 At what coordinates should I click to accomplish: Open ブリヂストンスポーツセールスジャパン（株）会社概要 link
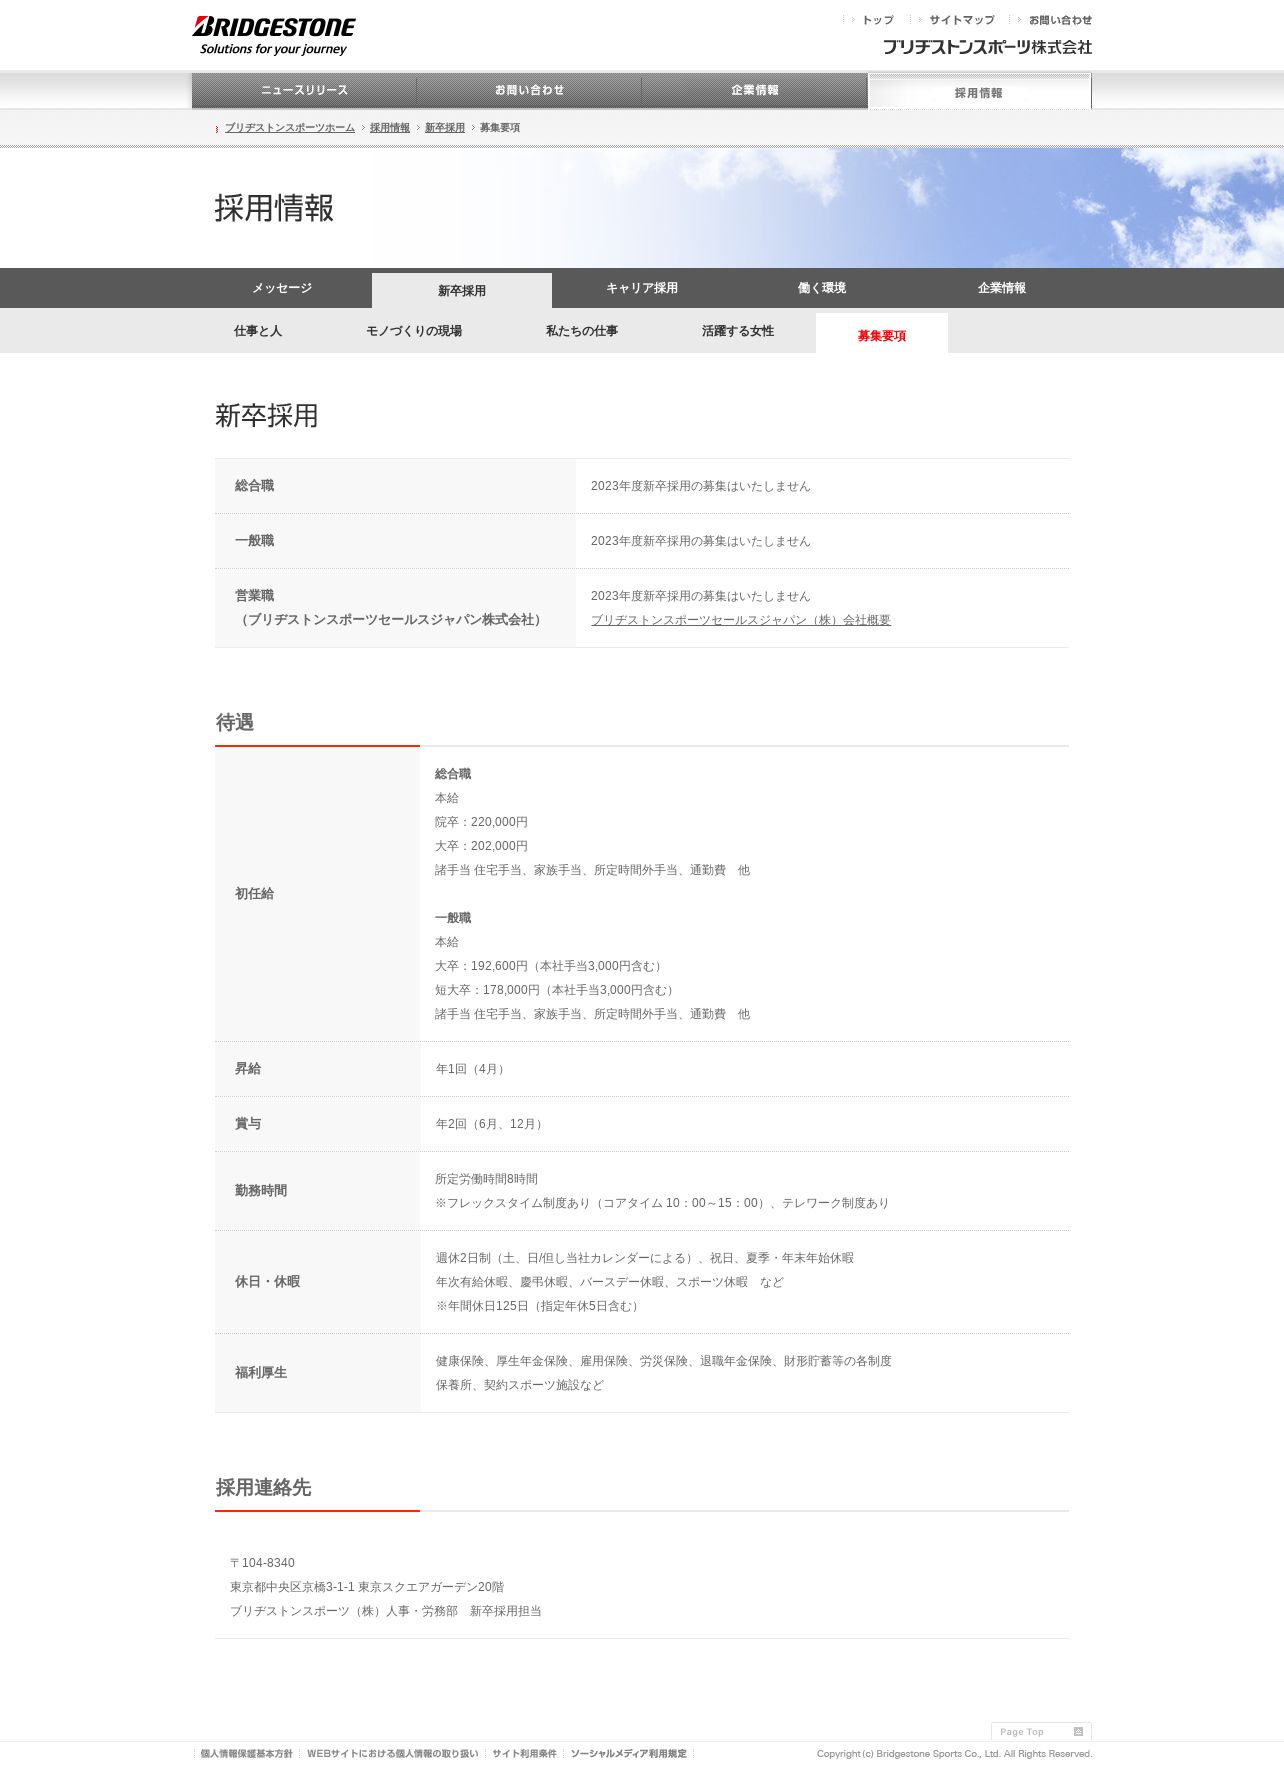(741, 620)
